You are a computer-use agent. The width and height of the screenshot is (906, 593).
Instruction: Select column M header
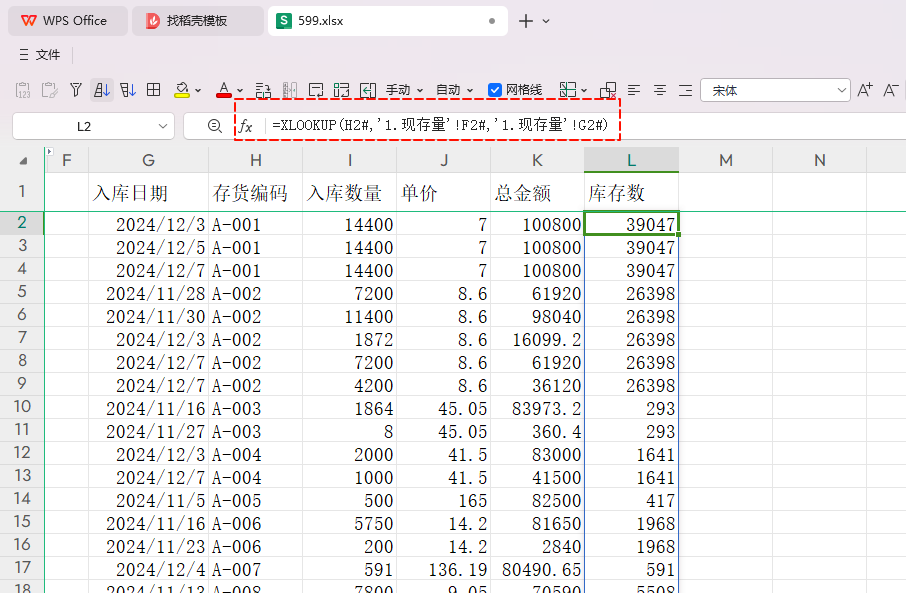(726, 160)
